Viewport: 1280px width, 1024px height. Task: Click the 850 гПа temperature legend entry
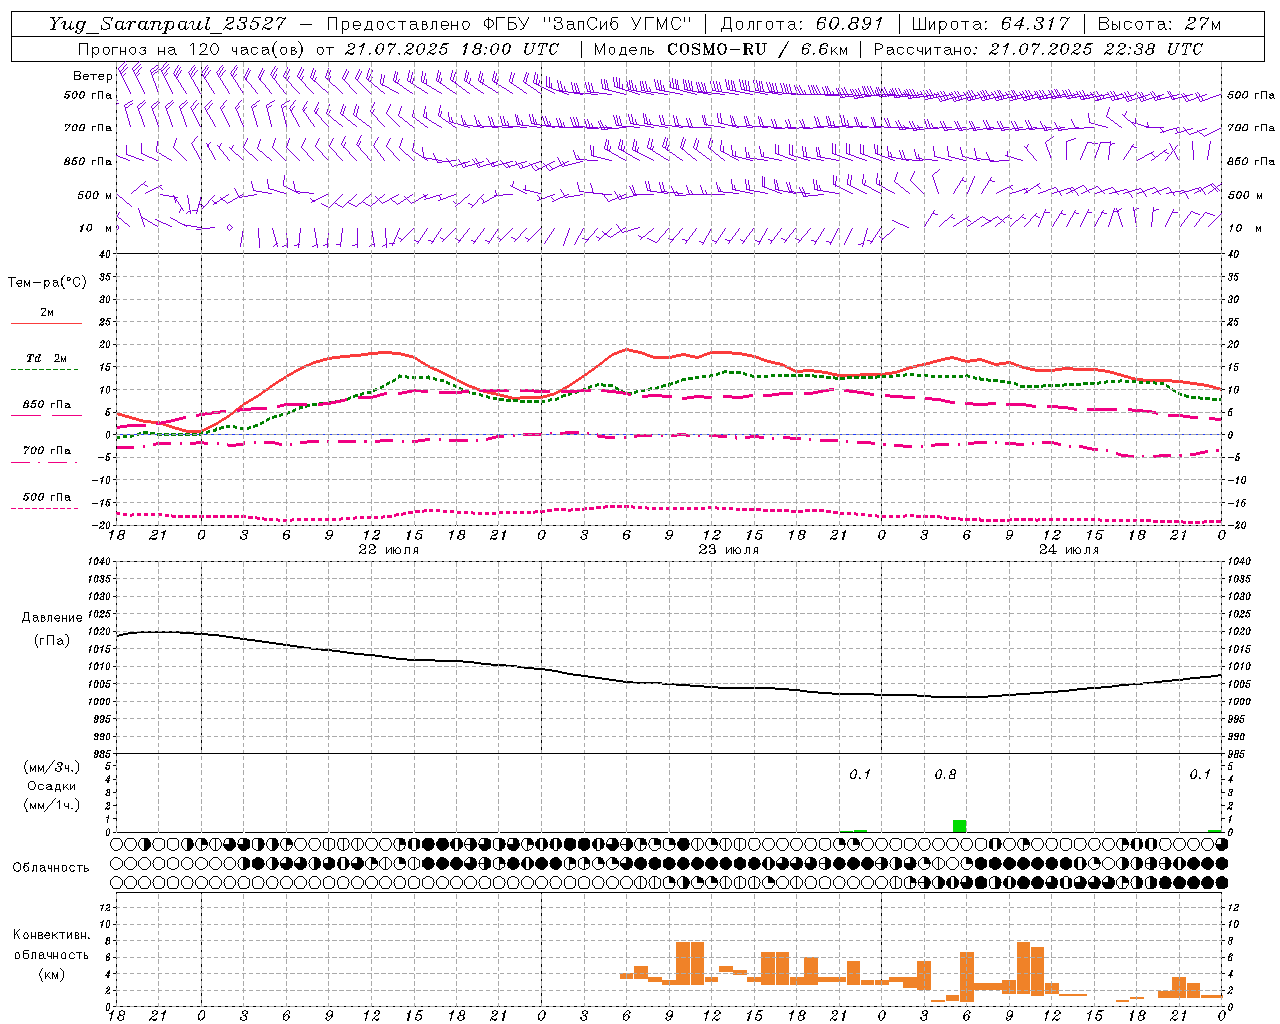coord(47,405)
